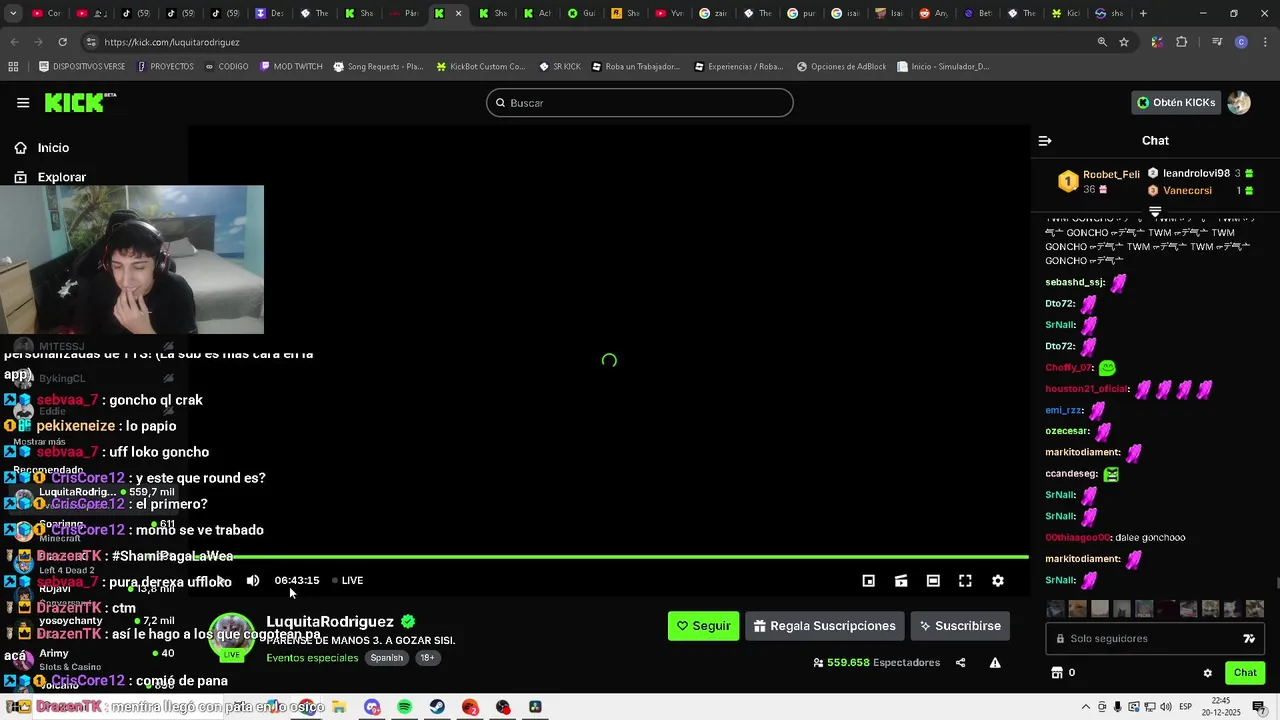Toggle theater mode in the player

[933, 580]
